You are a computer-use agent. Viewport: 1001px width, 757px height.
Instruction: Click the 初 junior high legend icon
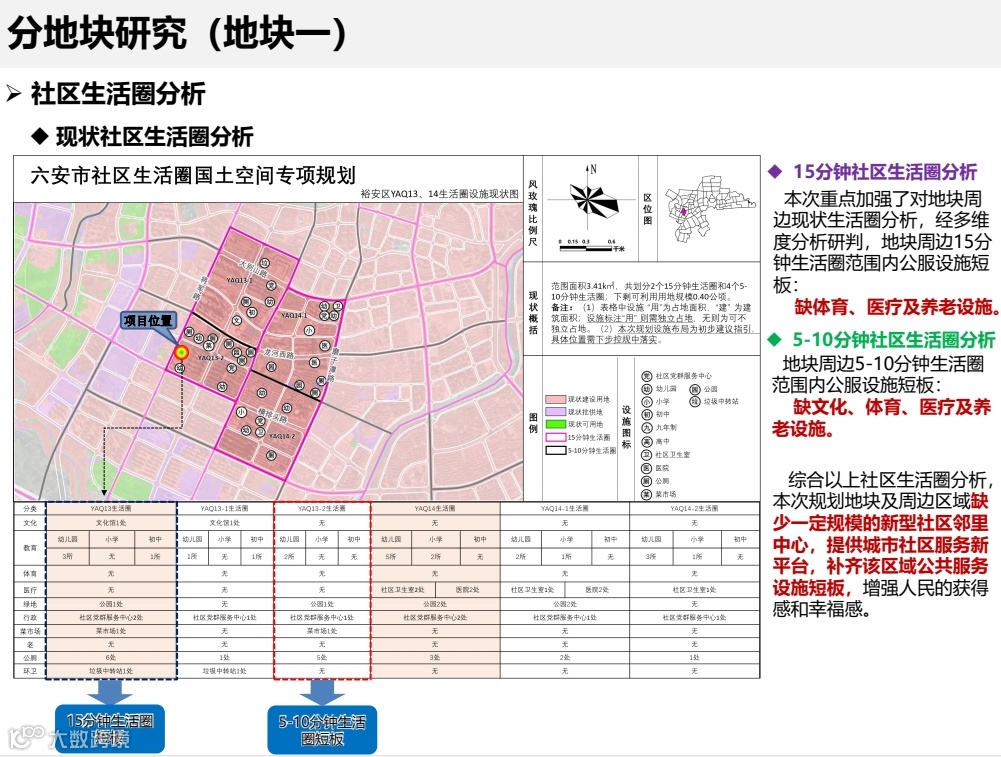[x=647, y=414]
